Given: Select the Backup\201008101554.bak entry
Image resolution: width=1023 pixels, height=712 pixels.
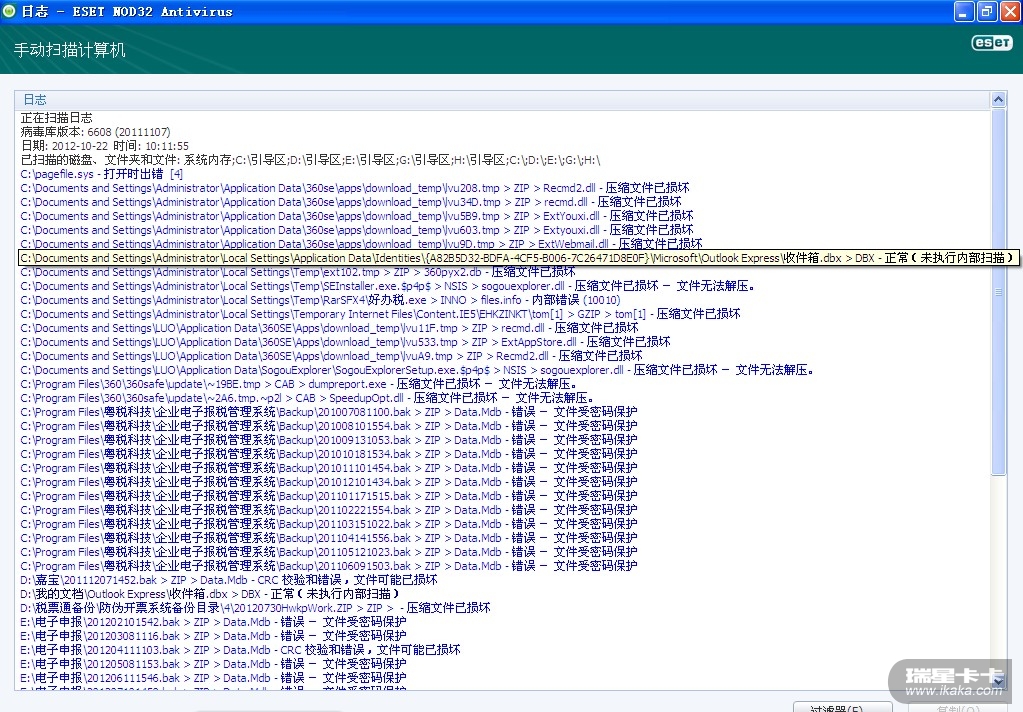Looking at the screenshot, I should click(328, 427).
